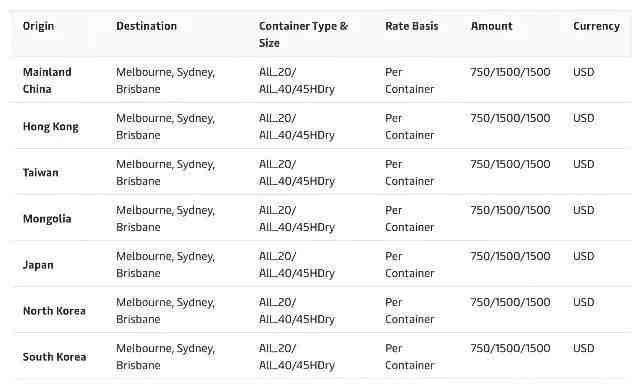Click Per Container in the Japan row
The image size is (640, 386).
tap(409, 265)
